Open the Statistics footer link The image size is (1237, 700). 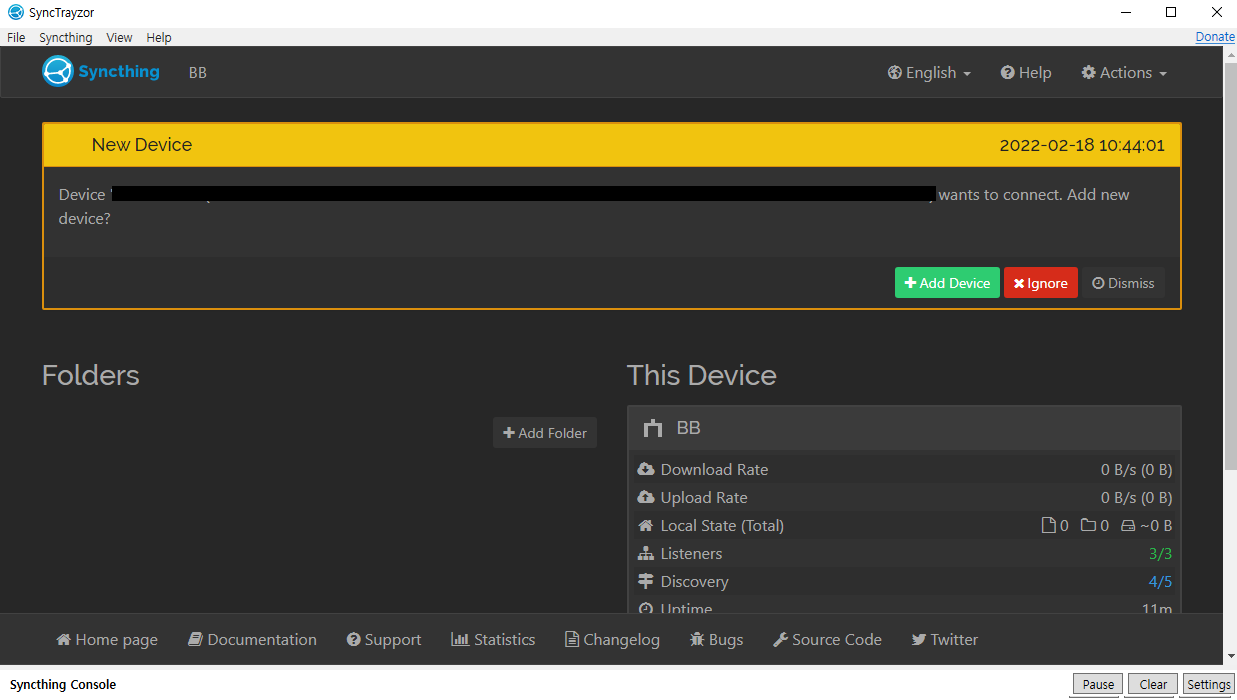pyautogui.click(x=493, y=639)
